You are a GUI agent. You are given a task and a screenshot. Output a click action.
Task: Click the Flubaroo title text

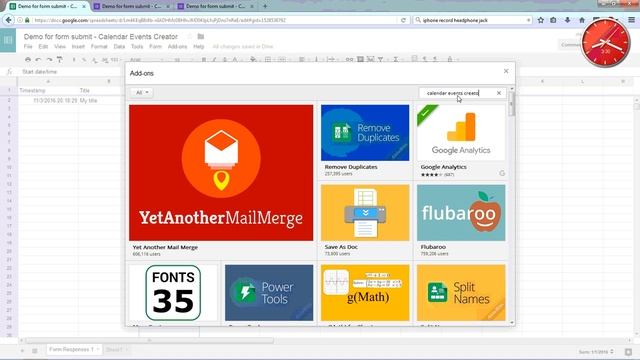(433, 247)
